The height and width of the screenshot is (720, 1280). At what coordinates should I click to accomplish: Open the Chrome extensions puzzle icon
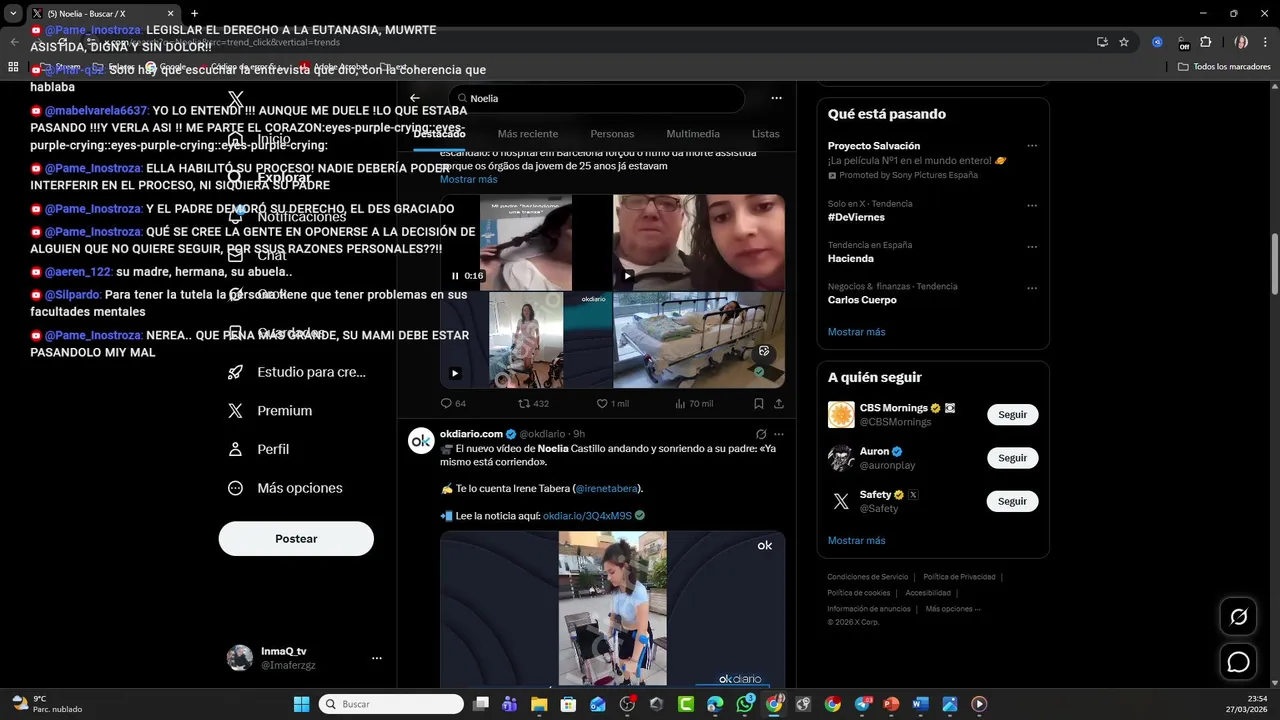coord(1206,42)
